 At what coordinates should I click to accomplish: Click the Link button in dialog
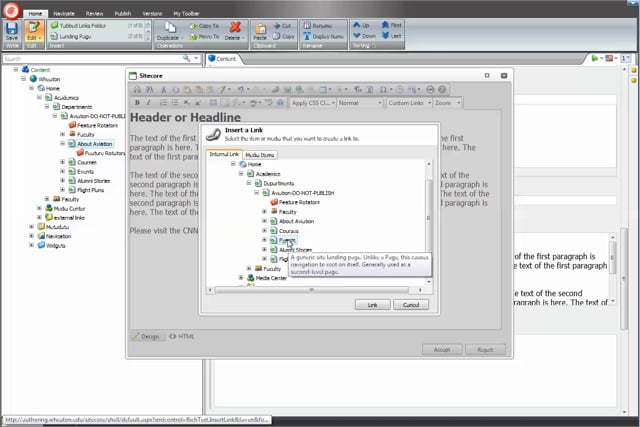(372, 304)
